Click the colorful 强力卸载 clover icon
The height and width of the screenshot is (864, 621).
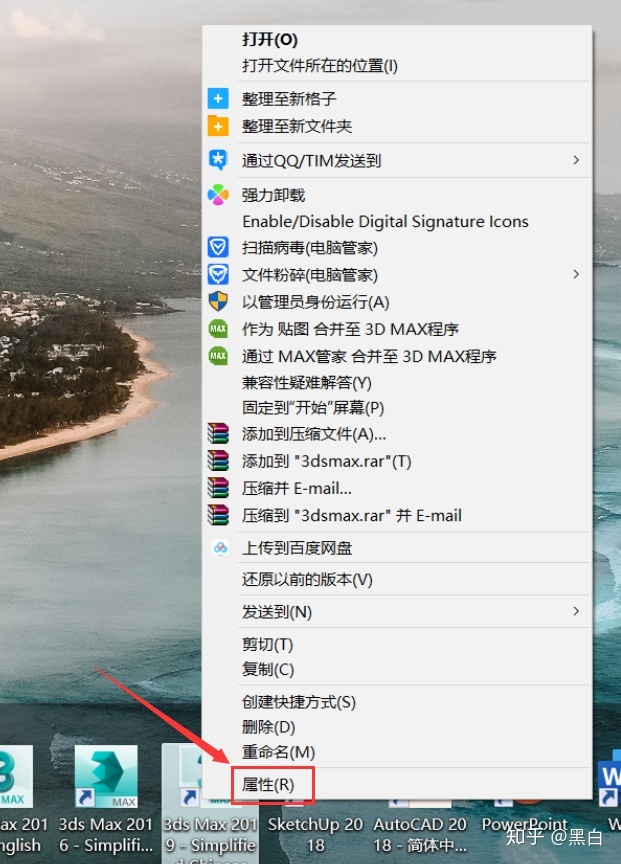(218, 195)
